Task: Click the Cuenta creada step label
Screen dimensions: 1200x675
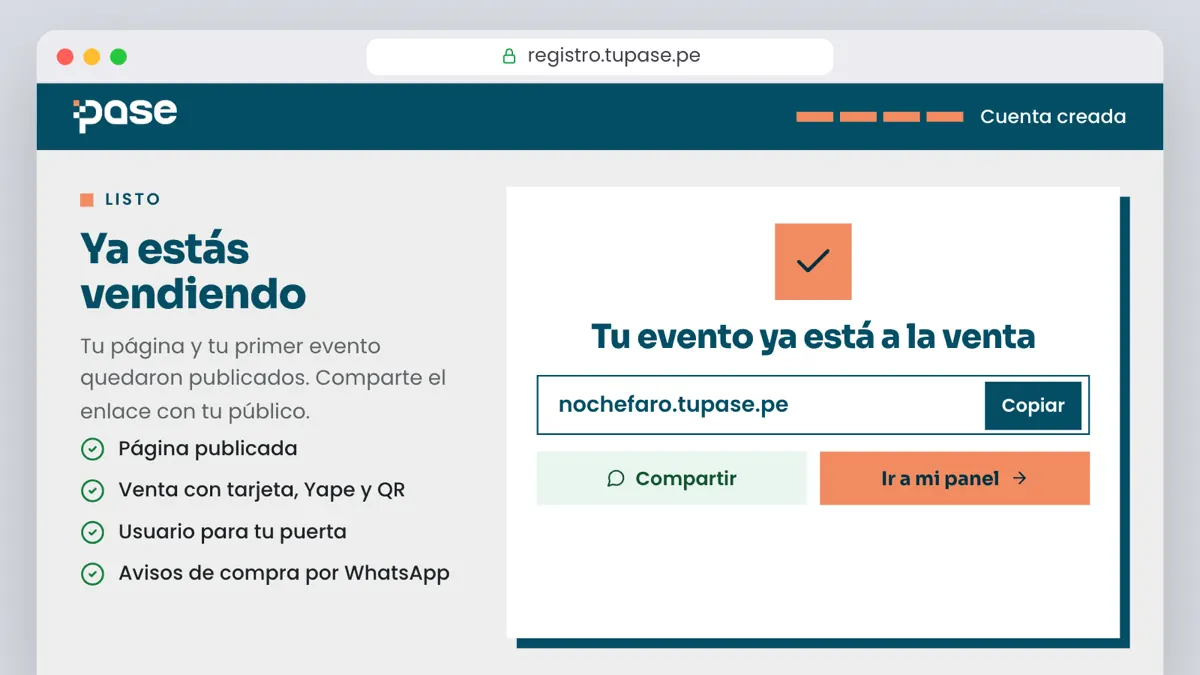Action: (x=1053, y=117)
